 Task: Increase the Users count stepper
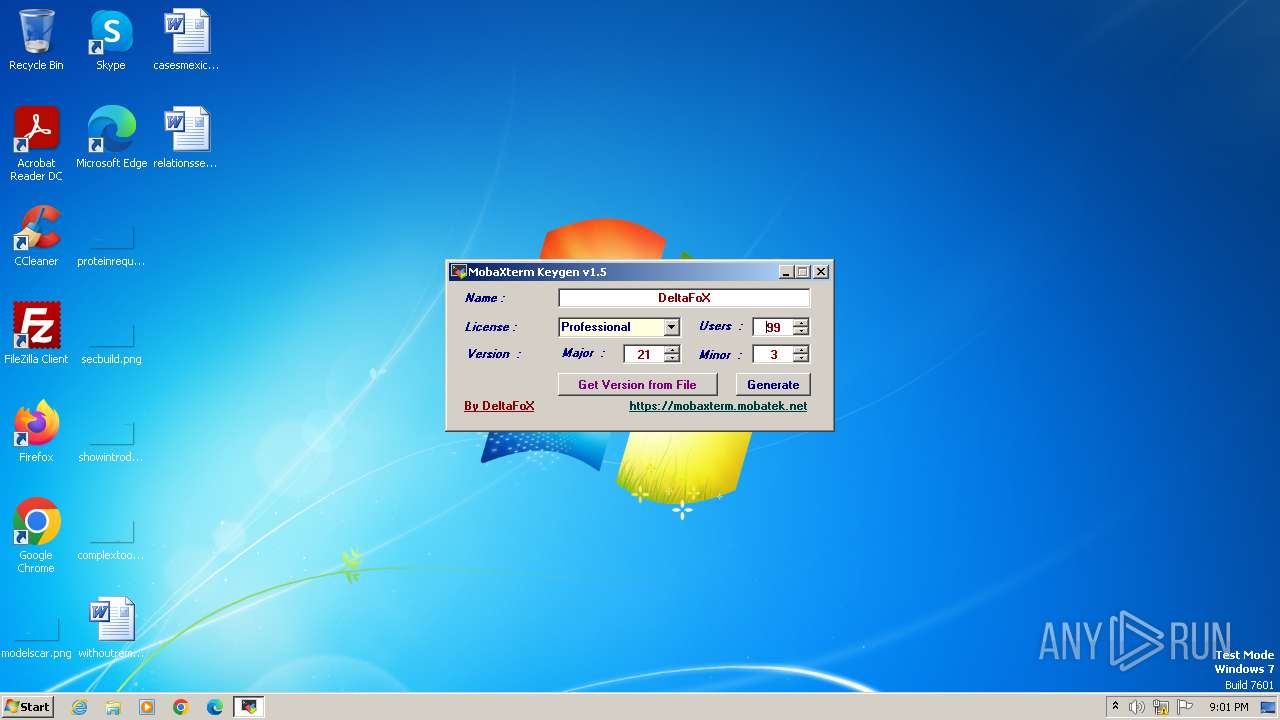pos(801,323)
